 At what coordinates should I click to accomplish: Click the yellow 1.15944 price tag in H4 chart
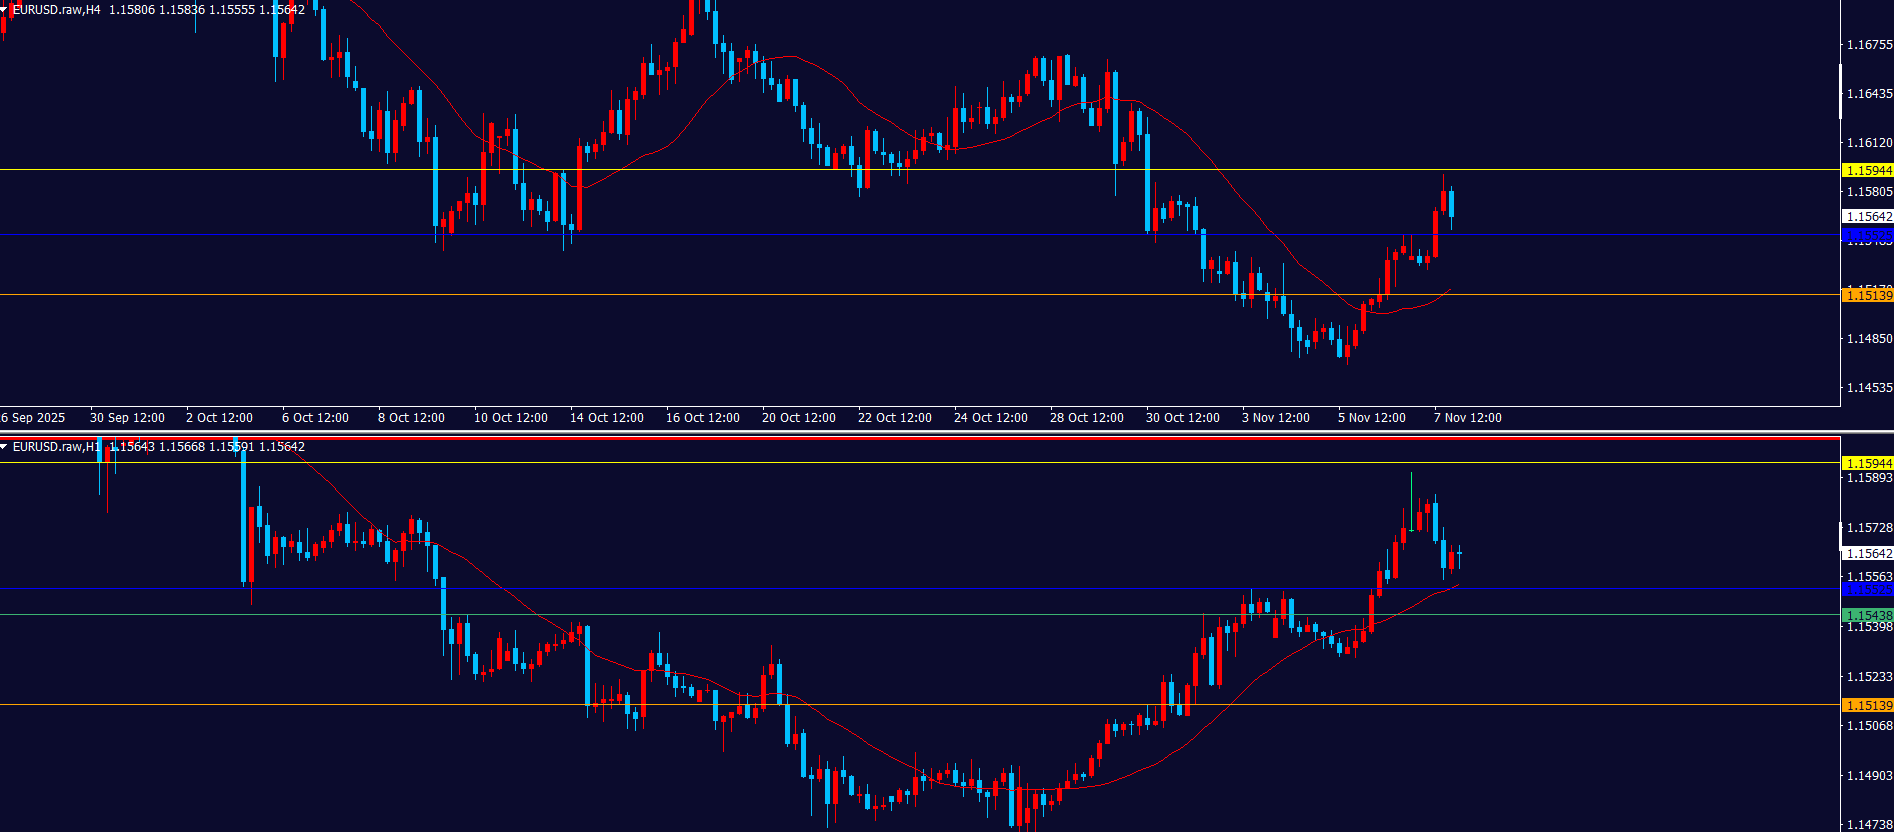[1867, 171]
